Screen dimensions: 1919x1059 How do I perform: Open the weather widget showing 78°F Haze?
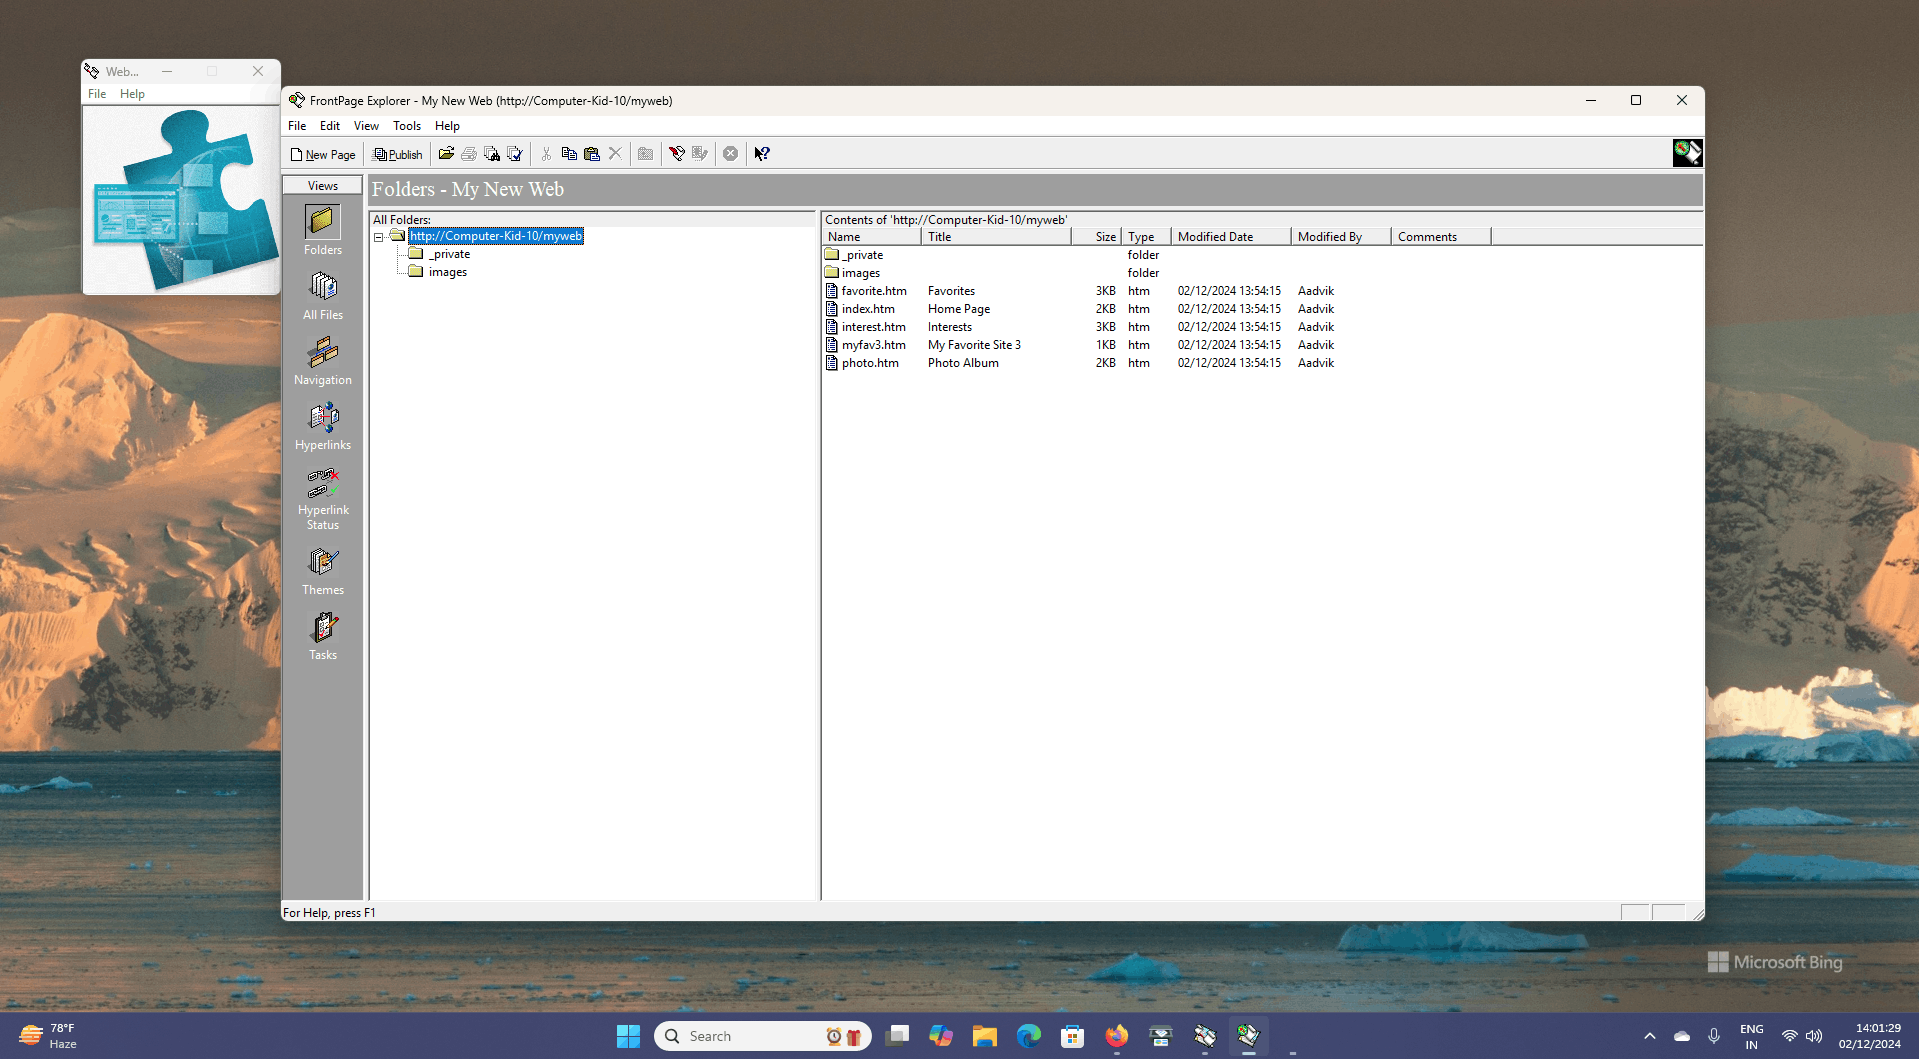(48, 1036)
